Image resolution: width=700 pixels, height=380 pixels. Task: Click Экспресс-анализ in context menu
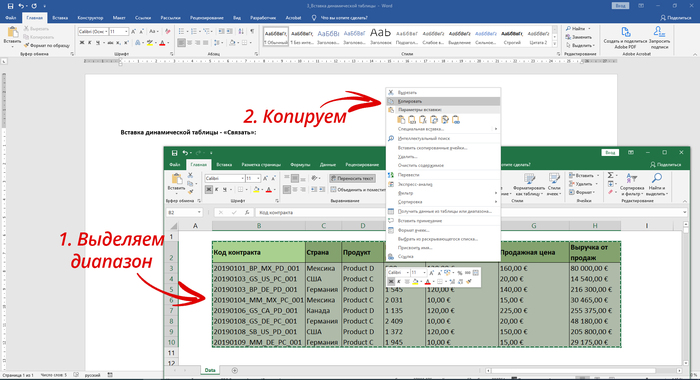[x=443, y=184]
